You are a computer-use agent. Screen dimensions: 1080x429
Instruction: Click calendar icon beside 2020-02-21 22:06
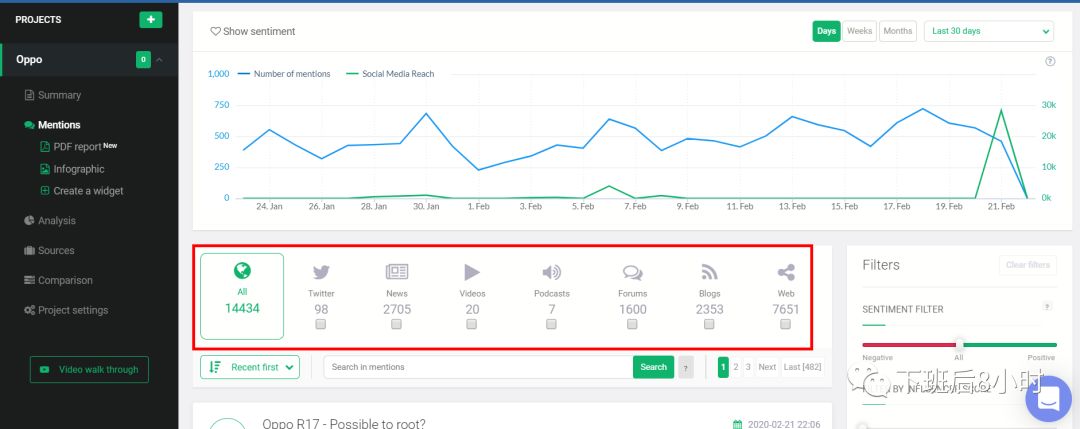738,424
